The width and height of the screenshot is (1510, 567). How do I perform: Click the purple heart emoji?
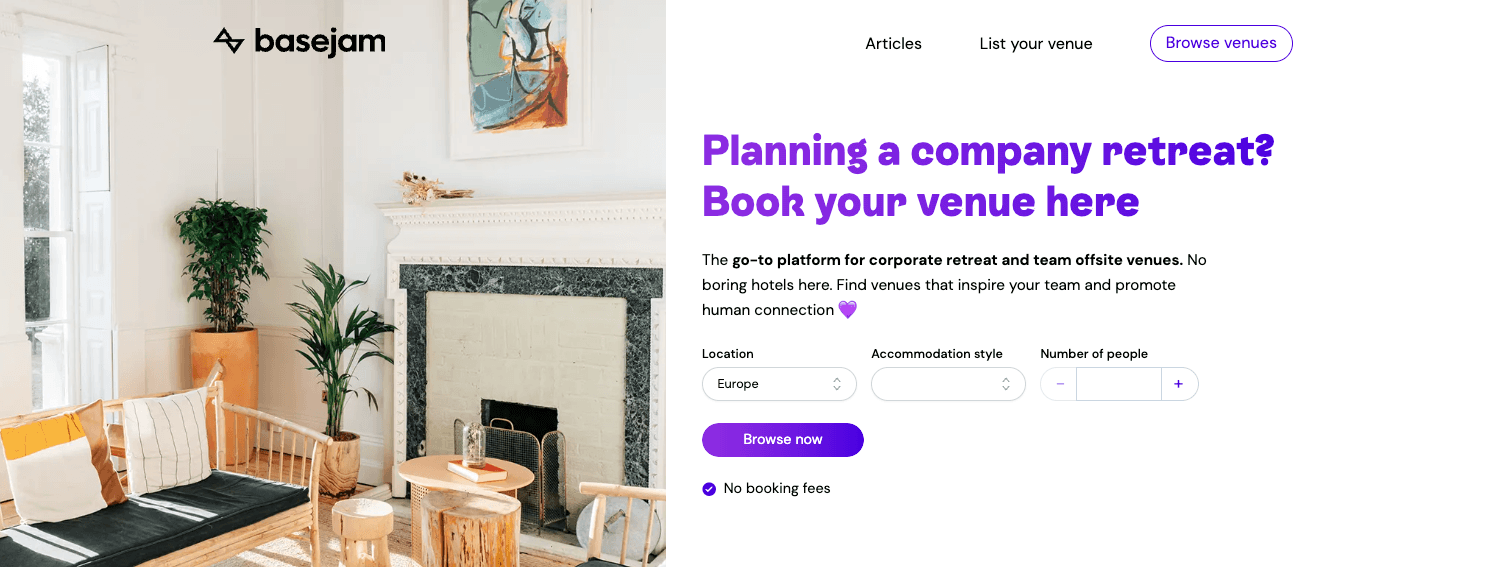pyautogui.click(x=847, y=310)
